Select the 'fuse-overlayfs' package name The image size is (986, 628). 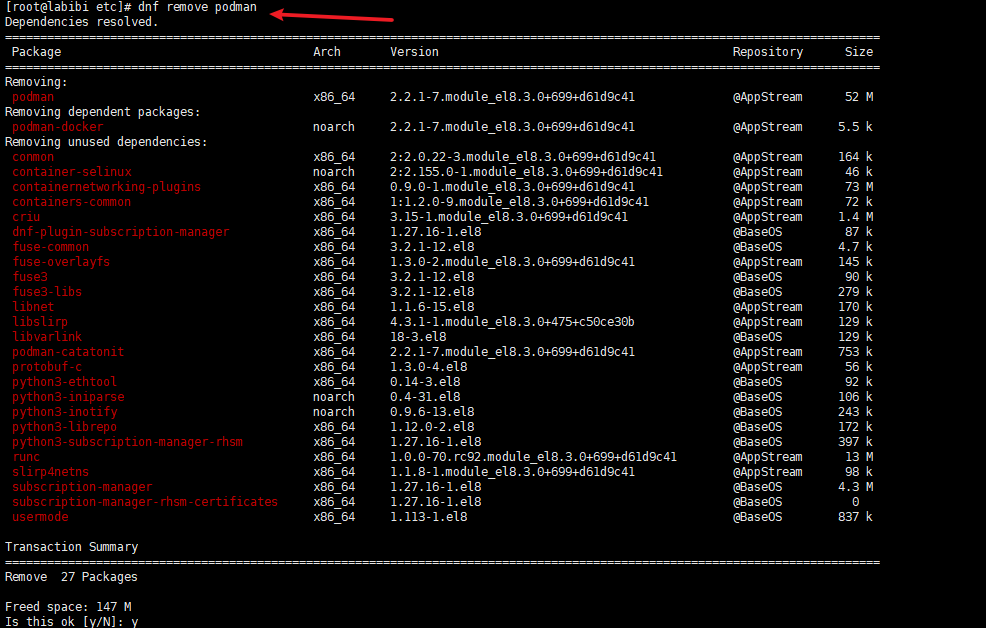61,262
